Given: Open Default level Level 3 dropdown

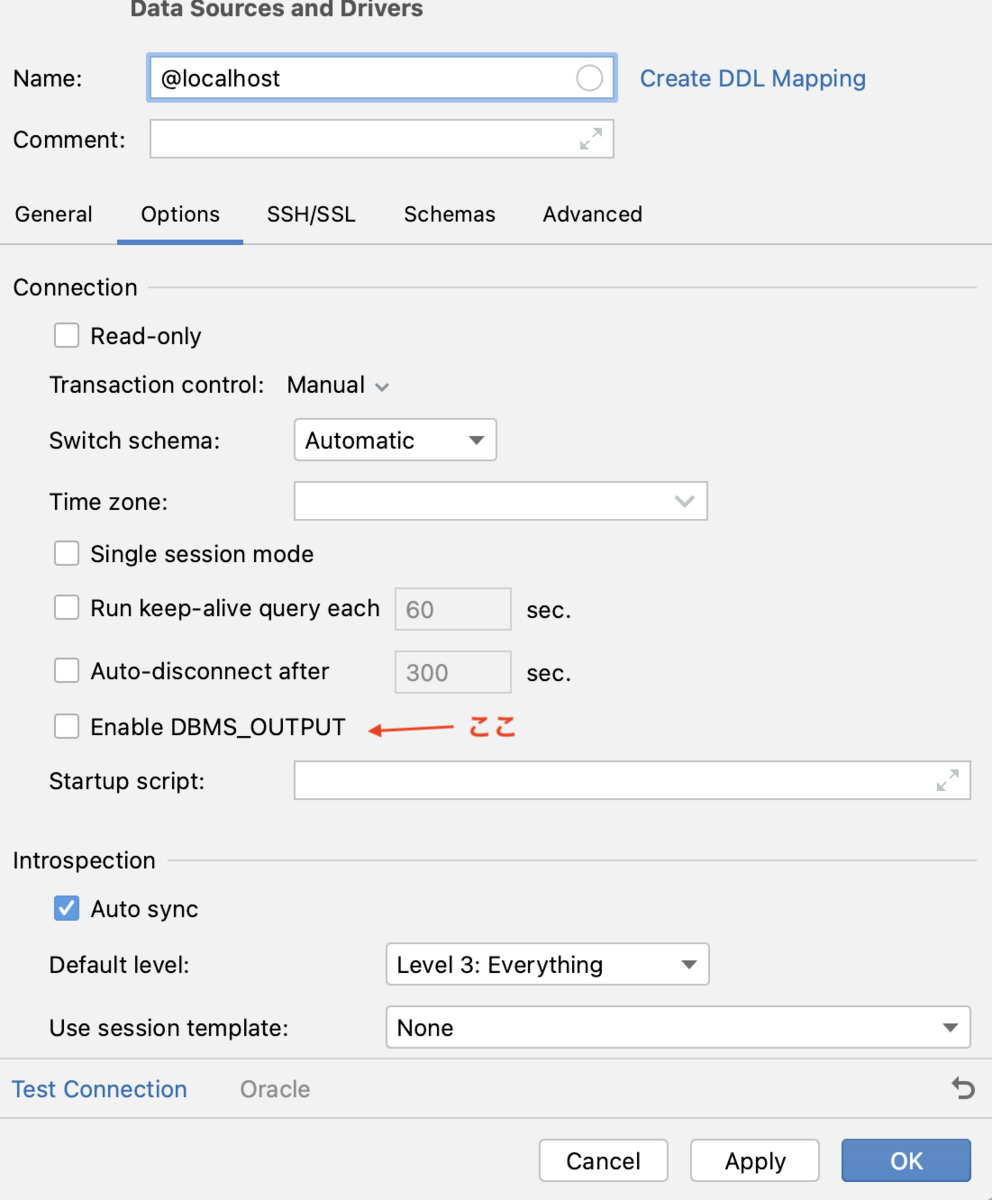Looking at the screenshot, I should tap(547, 965).
